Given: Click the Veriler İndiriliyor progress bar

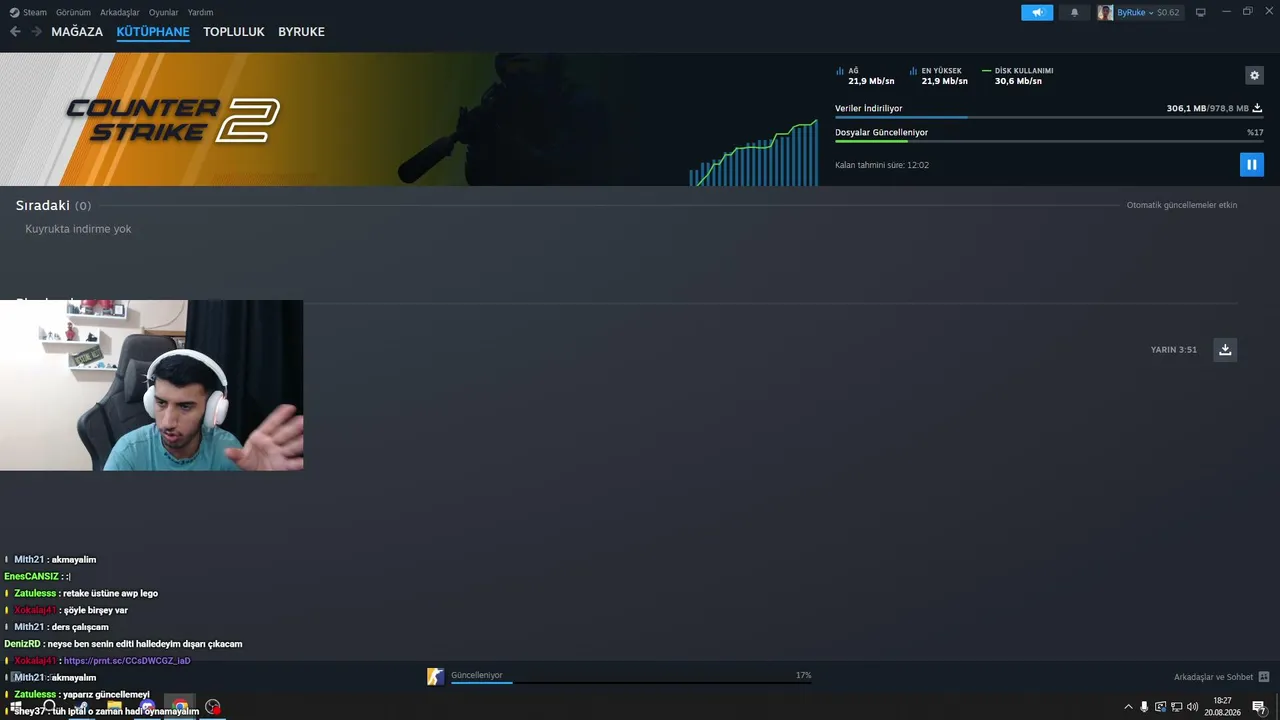Looking at the screenshot, I should [x=1049, y=118].
